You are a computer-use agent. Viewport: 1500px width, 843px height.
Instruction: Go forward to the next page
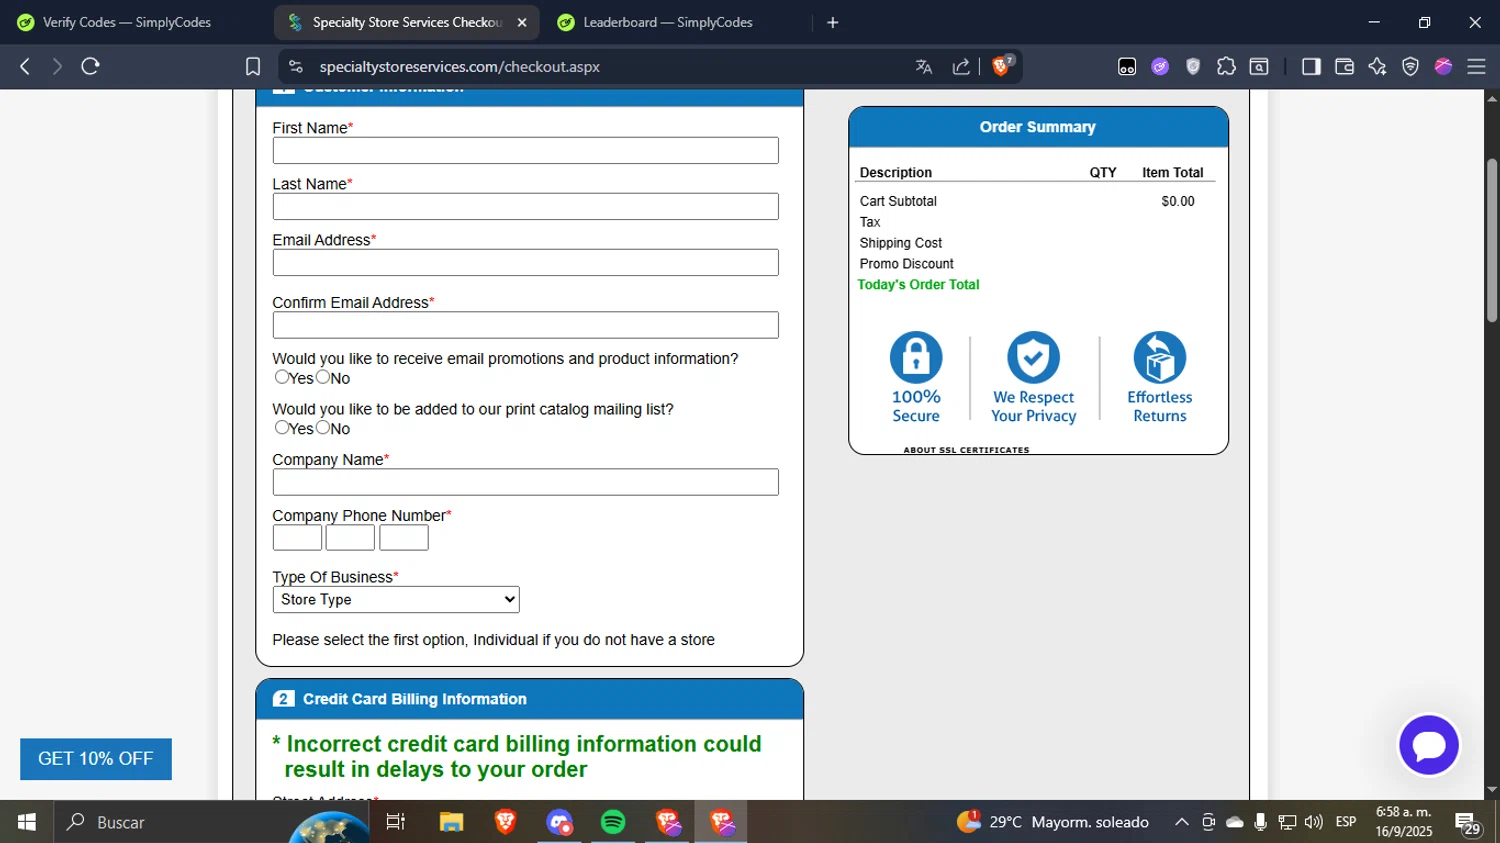tap(57, 66)
